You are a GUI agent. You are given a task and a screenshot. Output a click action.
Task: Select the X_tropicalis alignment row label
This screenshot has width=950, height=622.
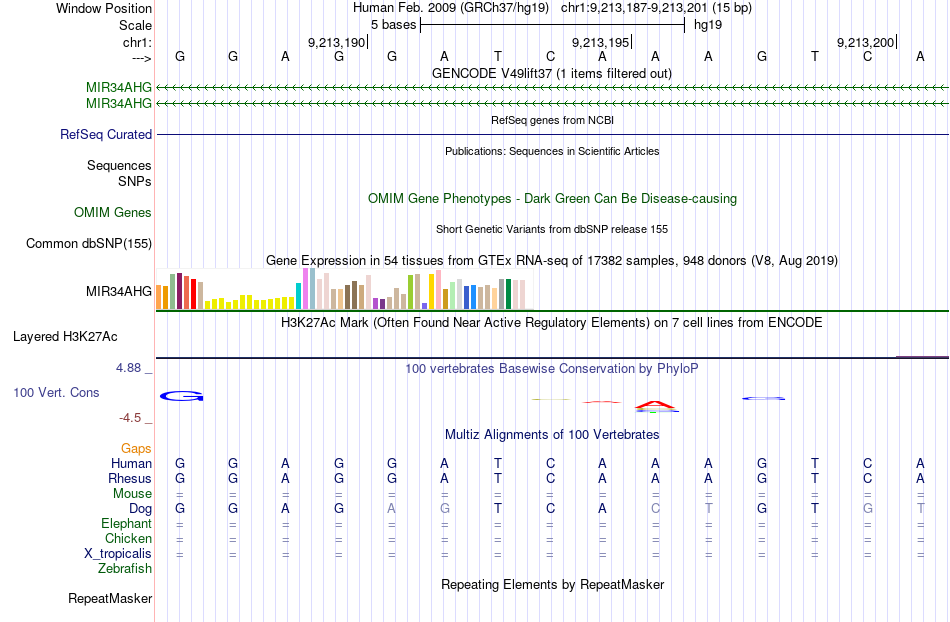tap(118, 554)
